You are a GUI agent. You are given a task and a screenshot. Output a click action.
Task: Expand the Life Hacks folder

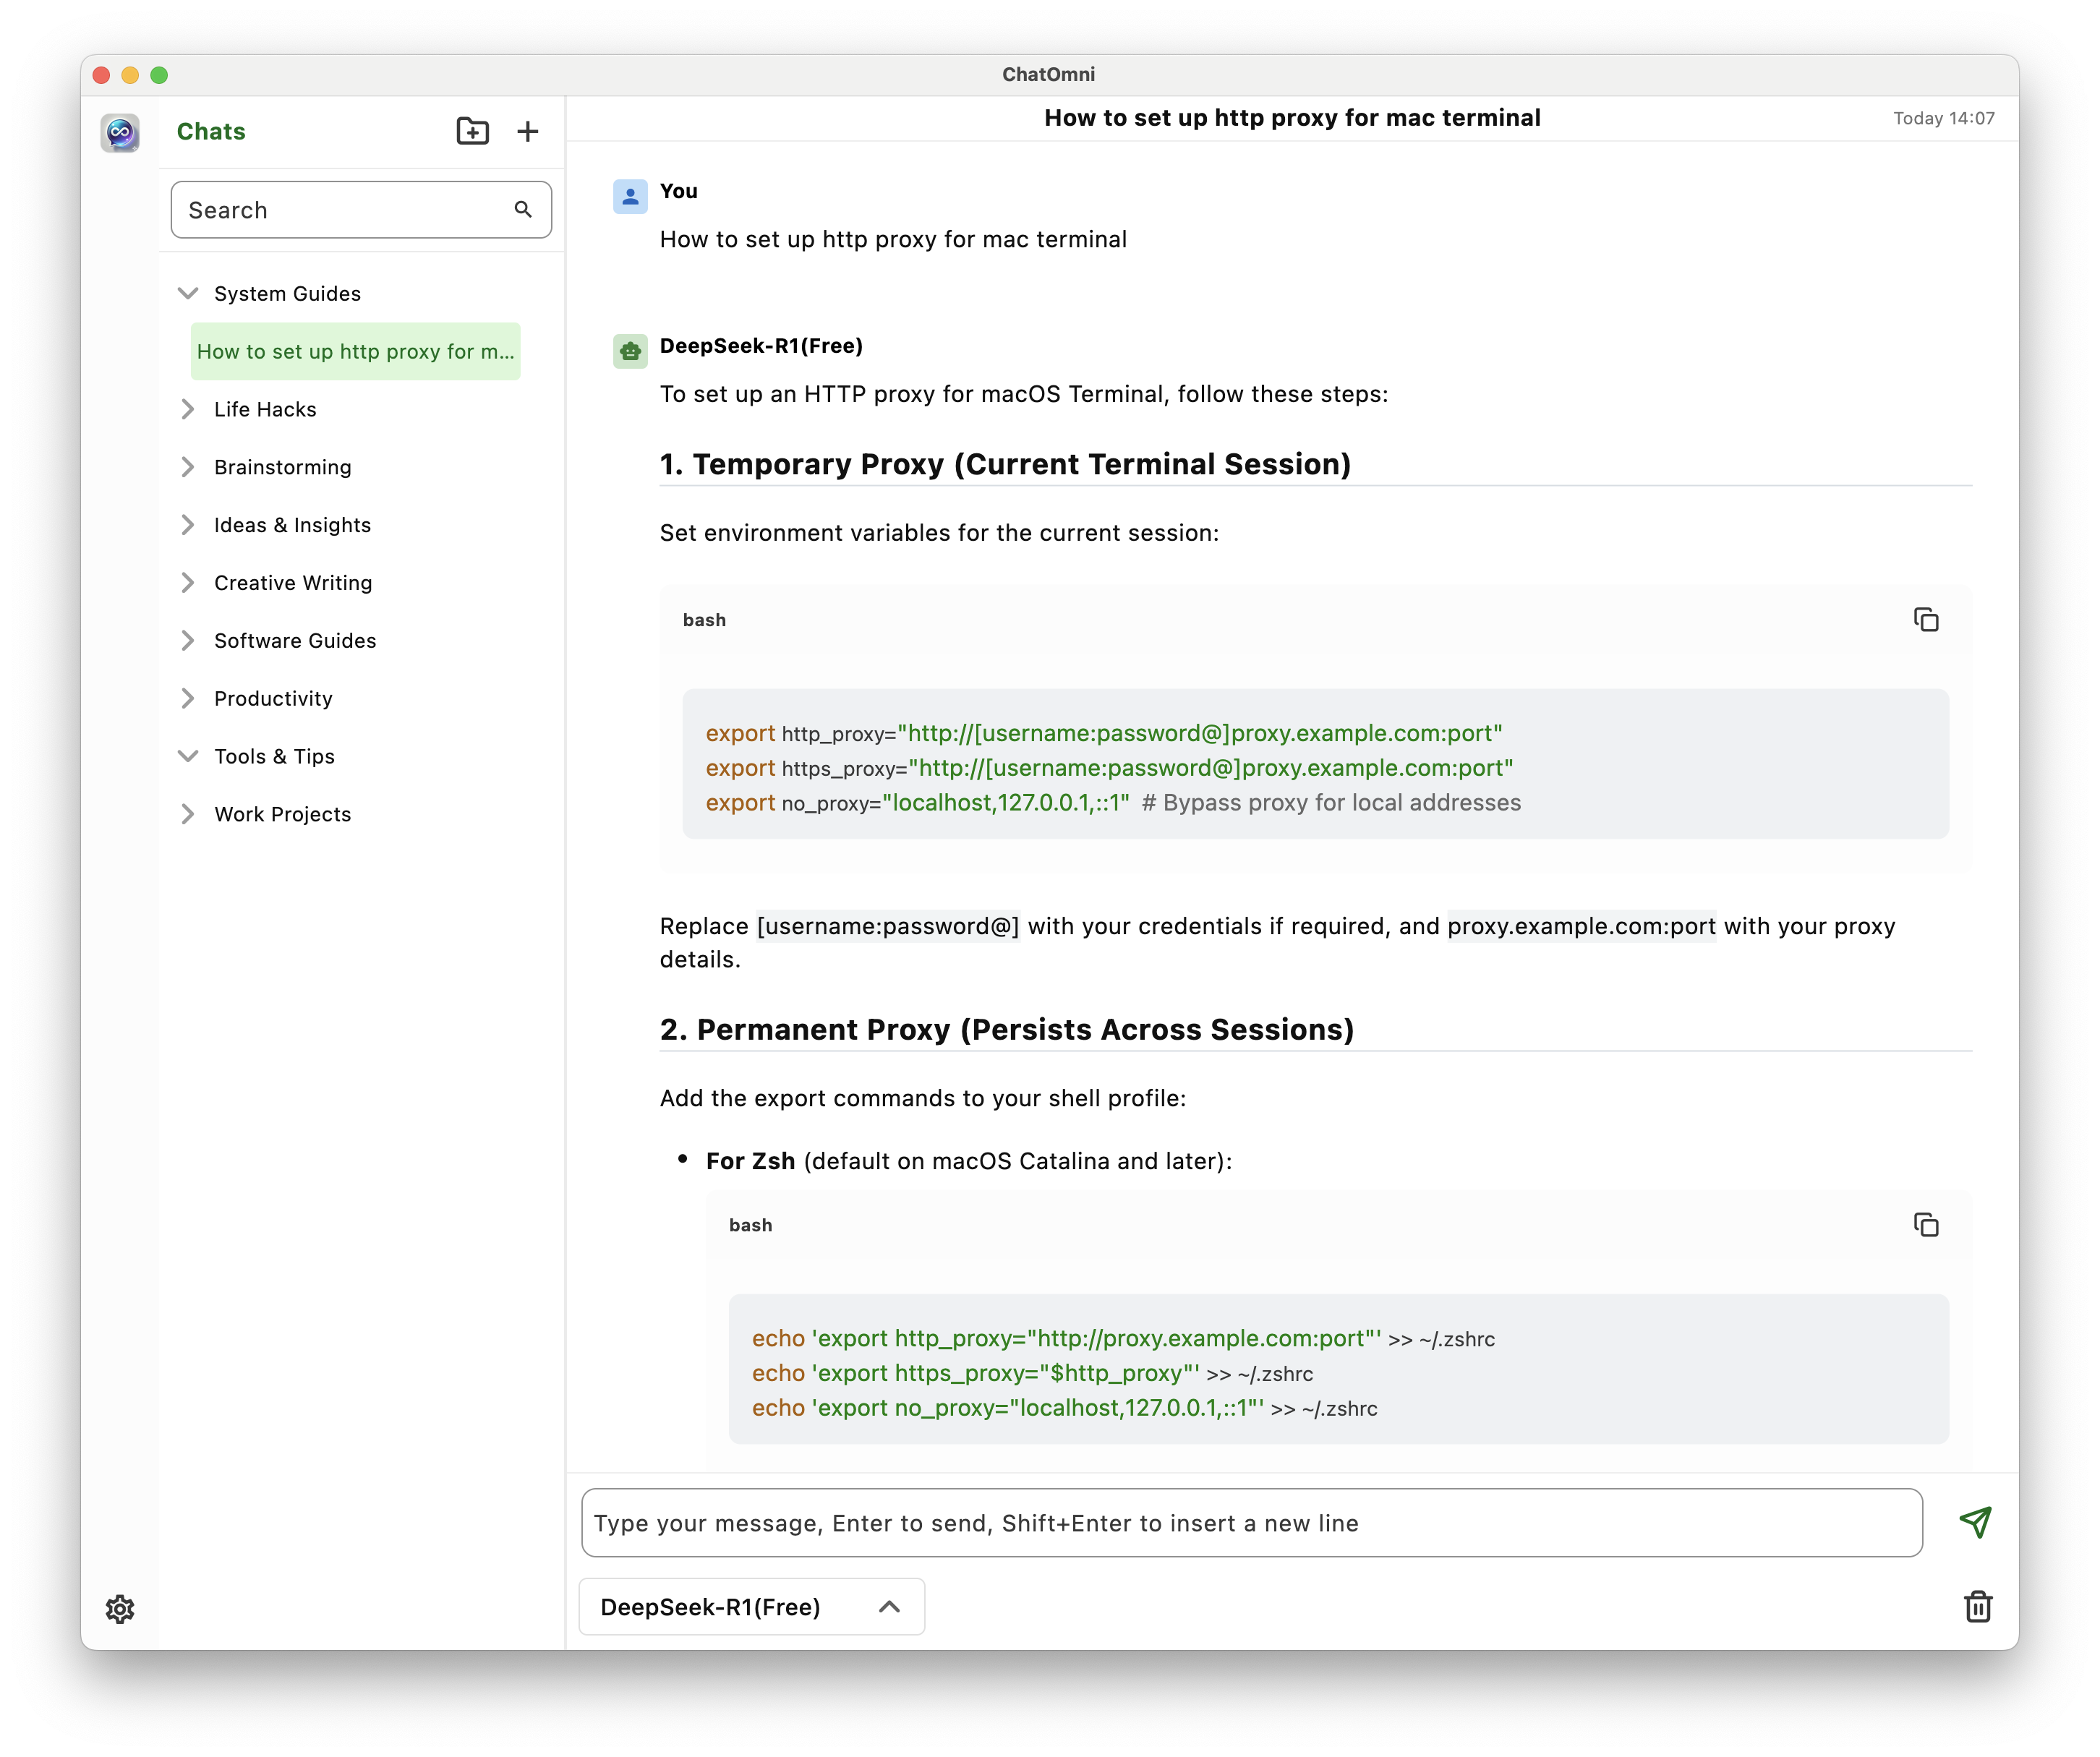[x=188, y=409]
